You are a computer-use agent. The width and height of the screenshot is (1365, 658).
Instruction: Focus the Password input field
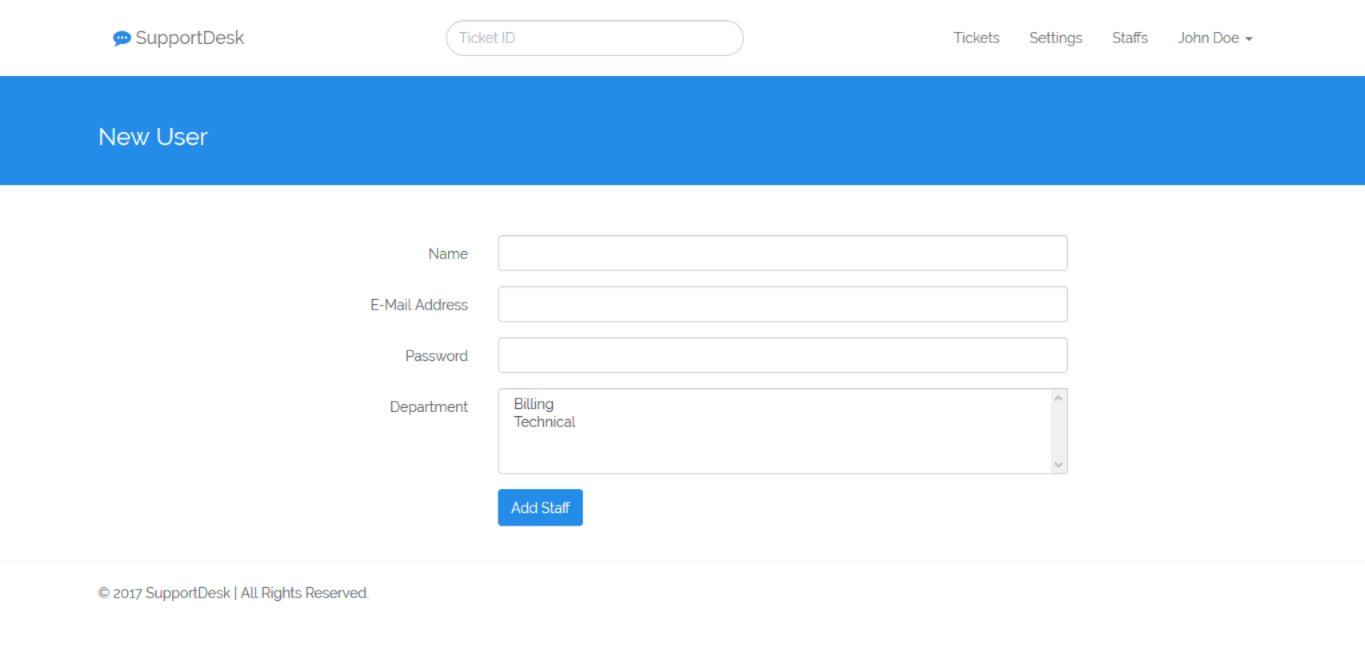782,355
